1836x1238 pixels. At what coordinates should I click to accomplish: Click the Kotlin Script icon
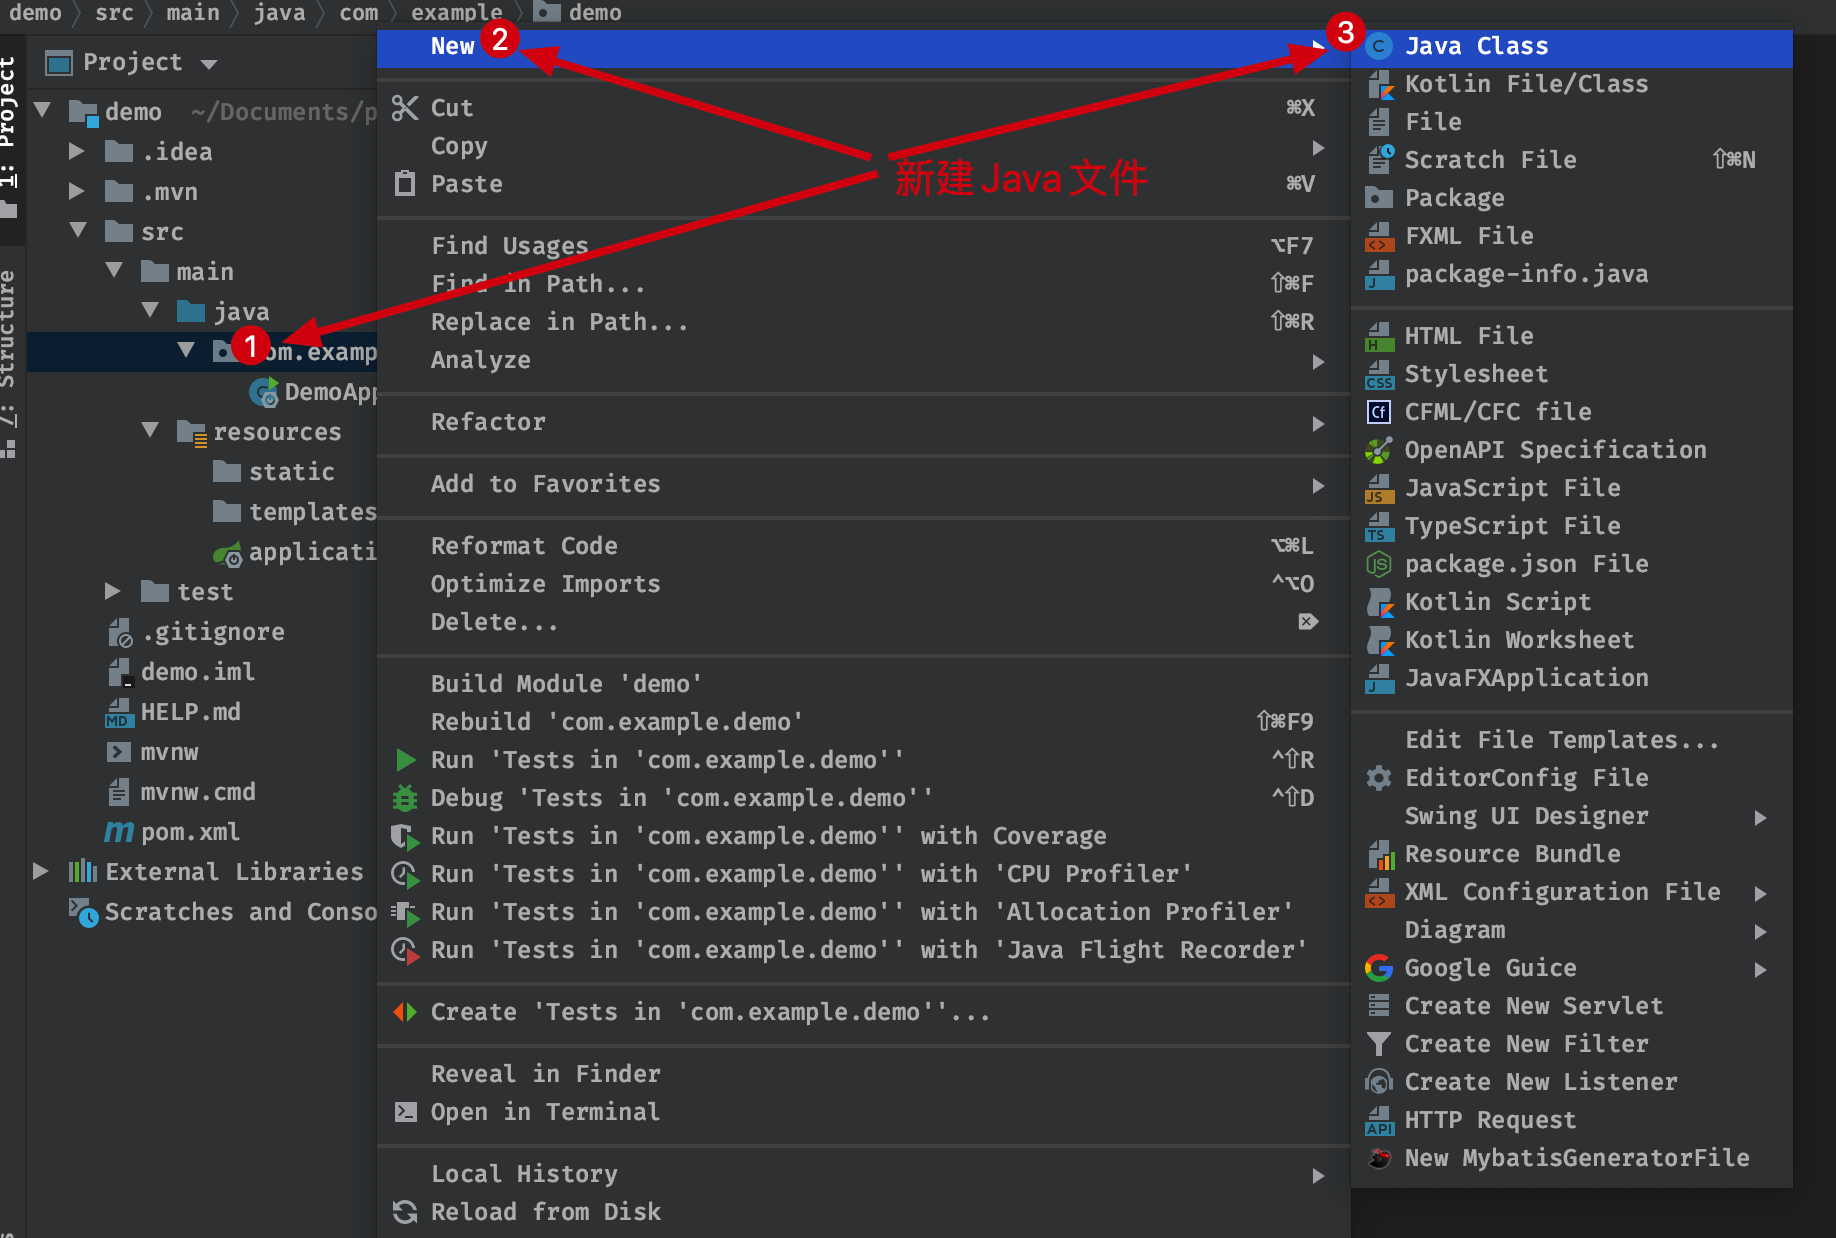tap(1380, 602)
